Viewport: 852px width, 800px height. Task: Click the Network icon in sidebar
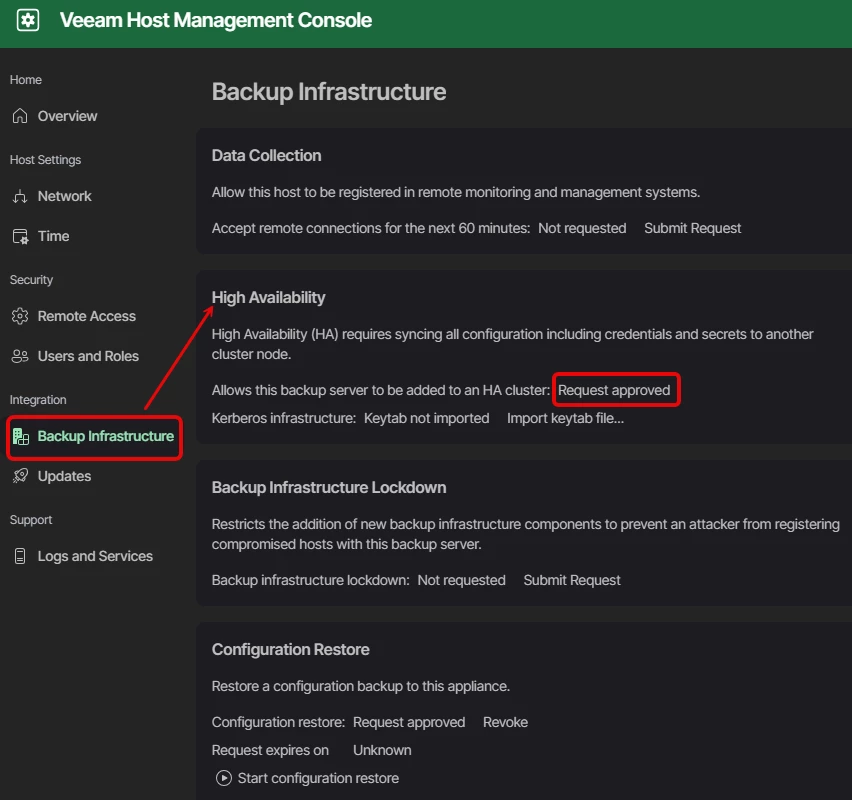[20, 196]
